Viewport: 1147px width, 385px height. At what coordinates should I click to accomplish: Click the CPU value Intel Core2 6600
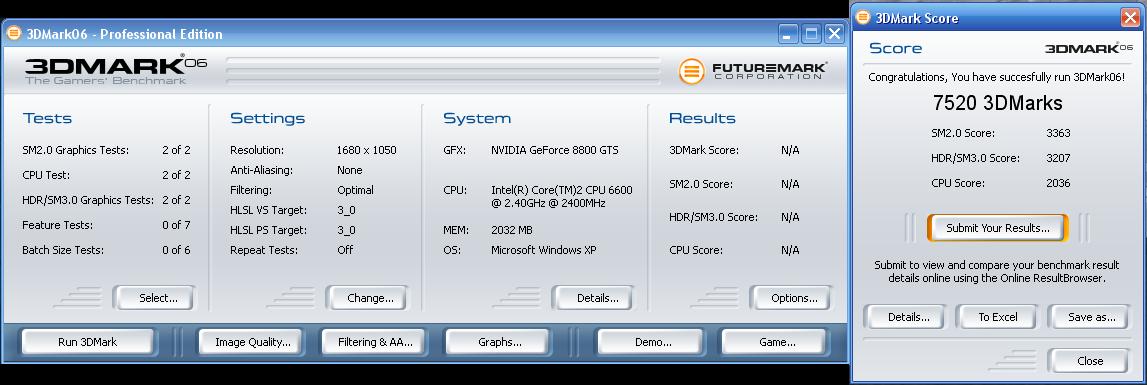pos(562,196)
